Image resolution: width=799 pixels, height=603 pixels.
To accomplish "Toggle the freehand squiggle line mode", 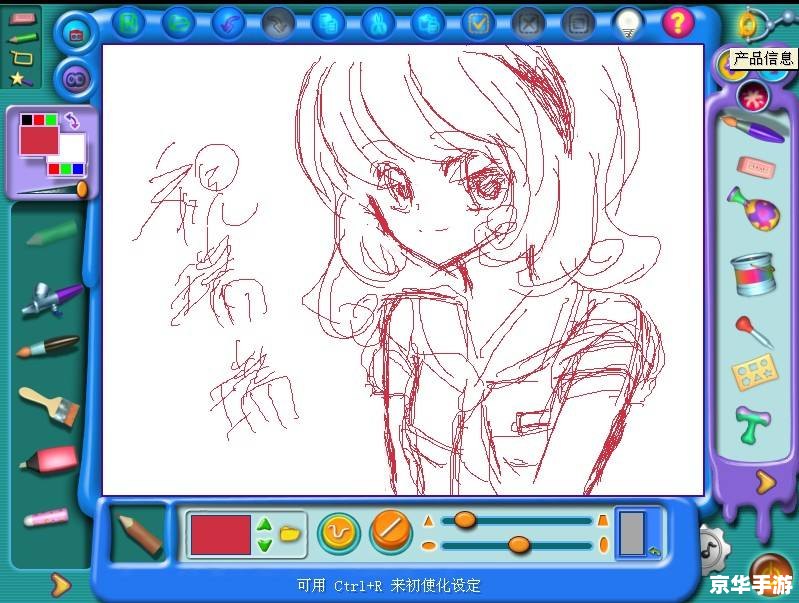I will 339,533.
